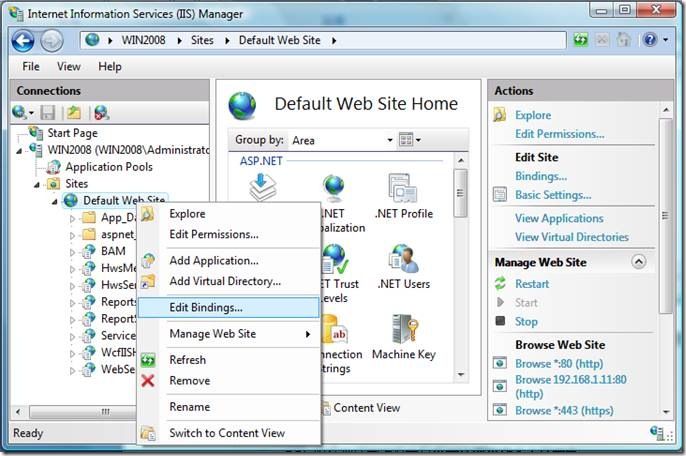The width and height of the screenshot is (686, 456).
Task: Click the Application Pools gear icon in tree
Action: pyautogui.click(x=53, y=167)
